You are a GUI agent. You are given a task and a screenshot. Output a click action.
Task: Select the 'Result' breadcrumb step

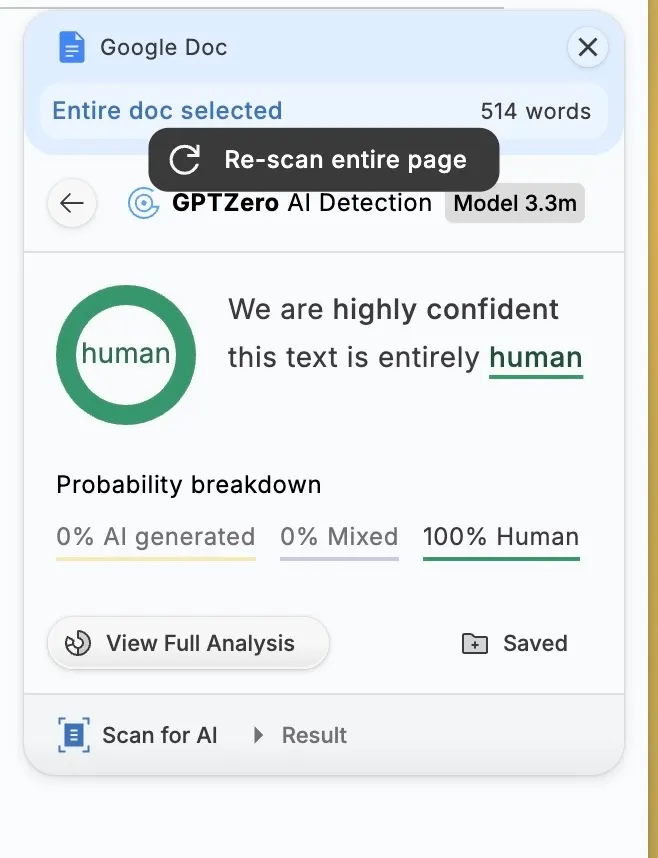click(314, 736)
